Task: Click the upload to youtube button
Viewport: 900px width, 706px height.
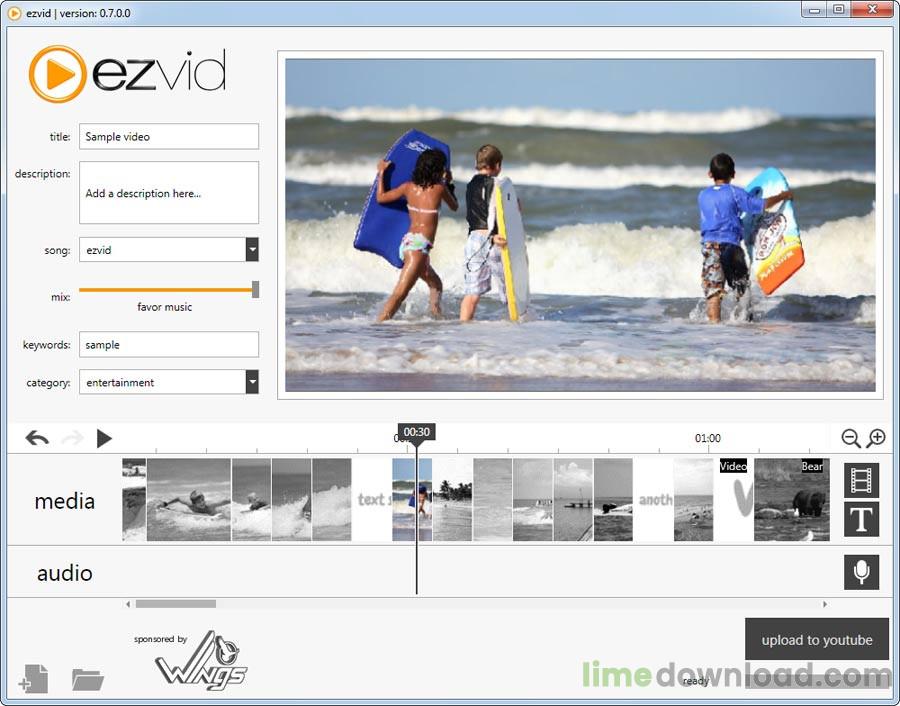Action: [817, 639]
